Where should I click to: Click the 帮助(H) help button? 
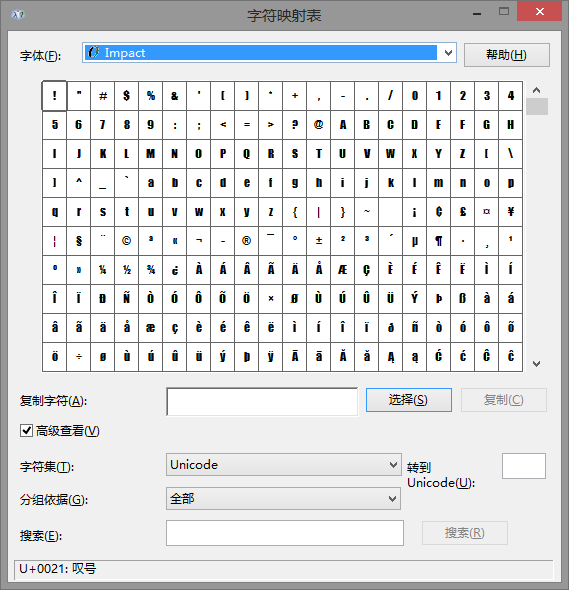(x=507, y=55)
